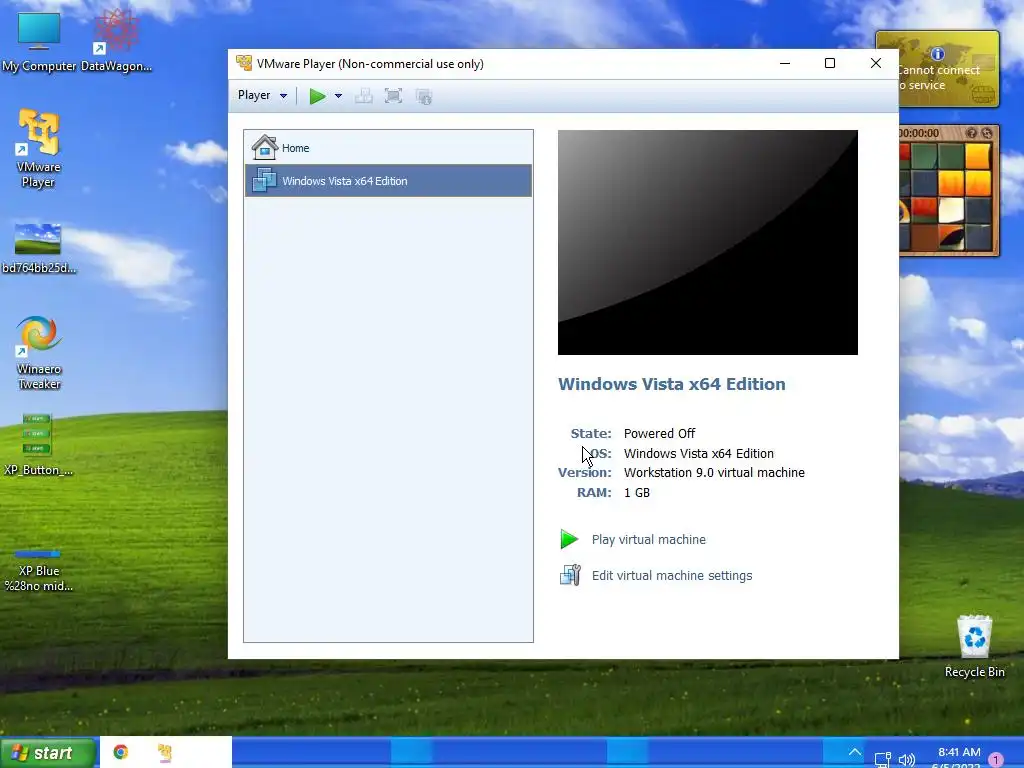Click the info icon on the currency gadget

click(938, 54)
